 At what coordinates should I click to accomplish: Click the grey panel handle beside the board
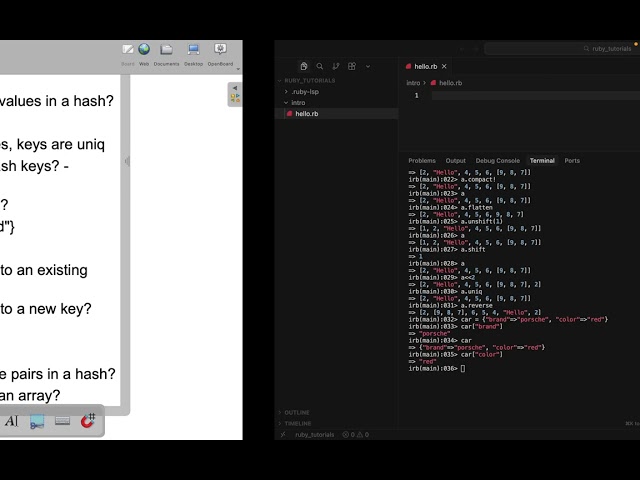[127, 161]
